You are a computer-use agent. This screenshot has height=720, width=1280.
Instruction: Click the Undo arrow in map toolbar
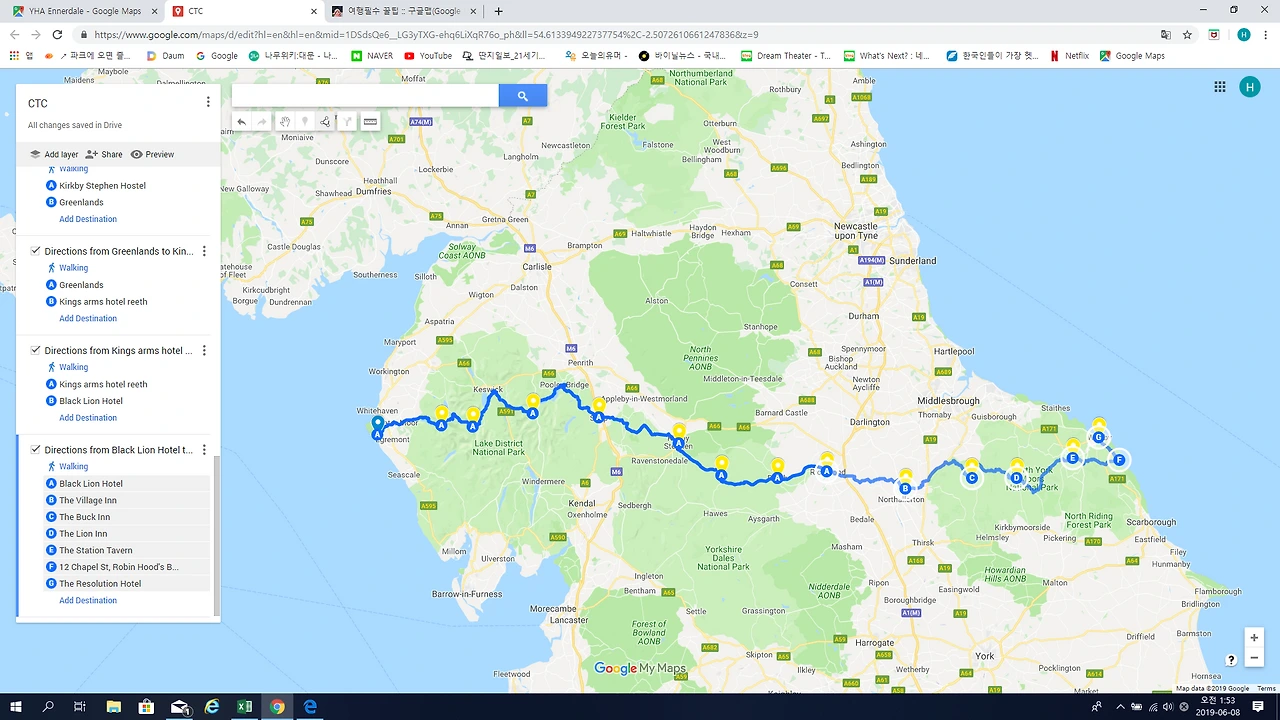pyautogui.click(x=241, y=122)
